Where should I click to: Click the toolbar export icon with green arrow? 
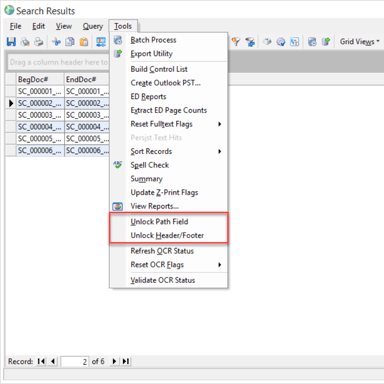326,42
